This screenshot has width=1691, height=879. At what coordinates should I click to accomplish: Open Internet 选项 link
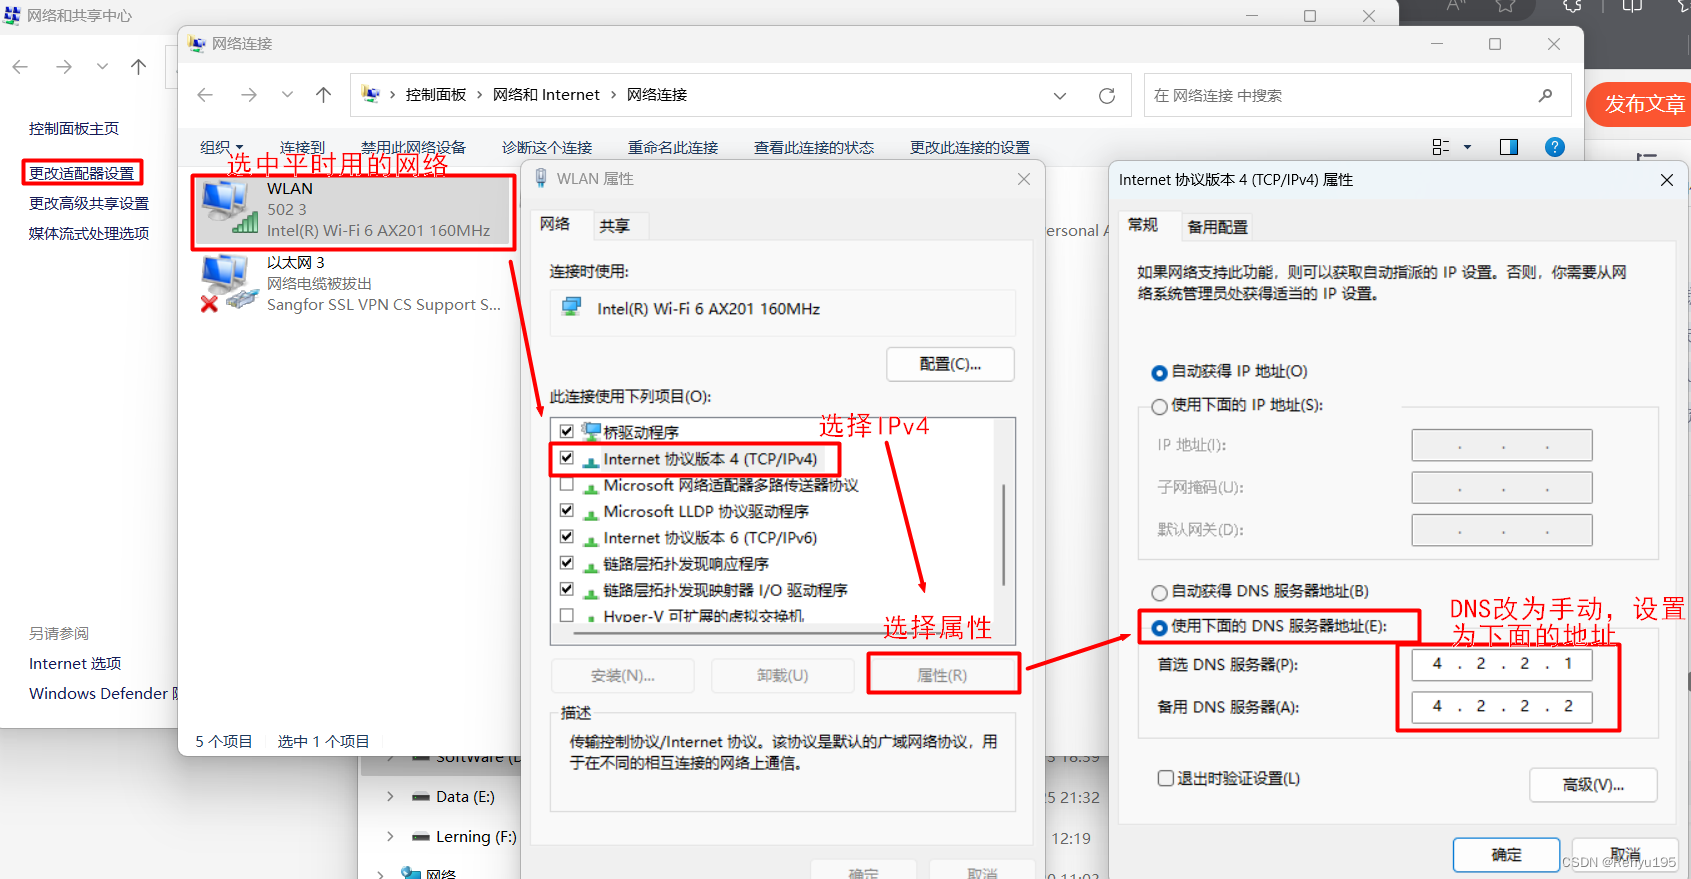(75, 663)
